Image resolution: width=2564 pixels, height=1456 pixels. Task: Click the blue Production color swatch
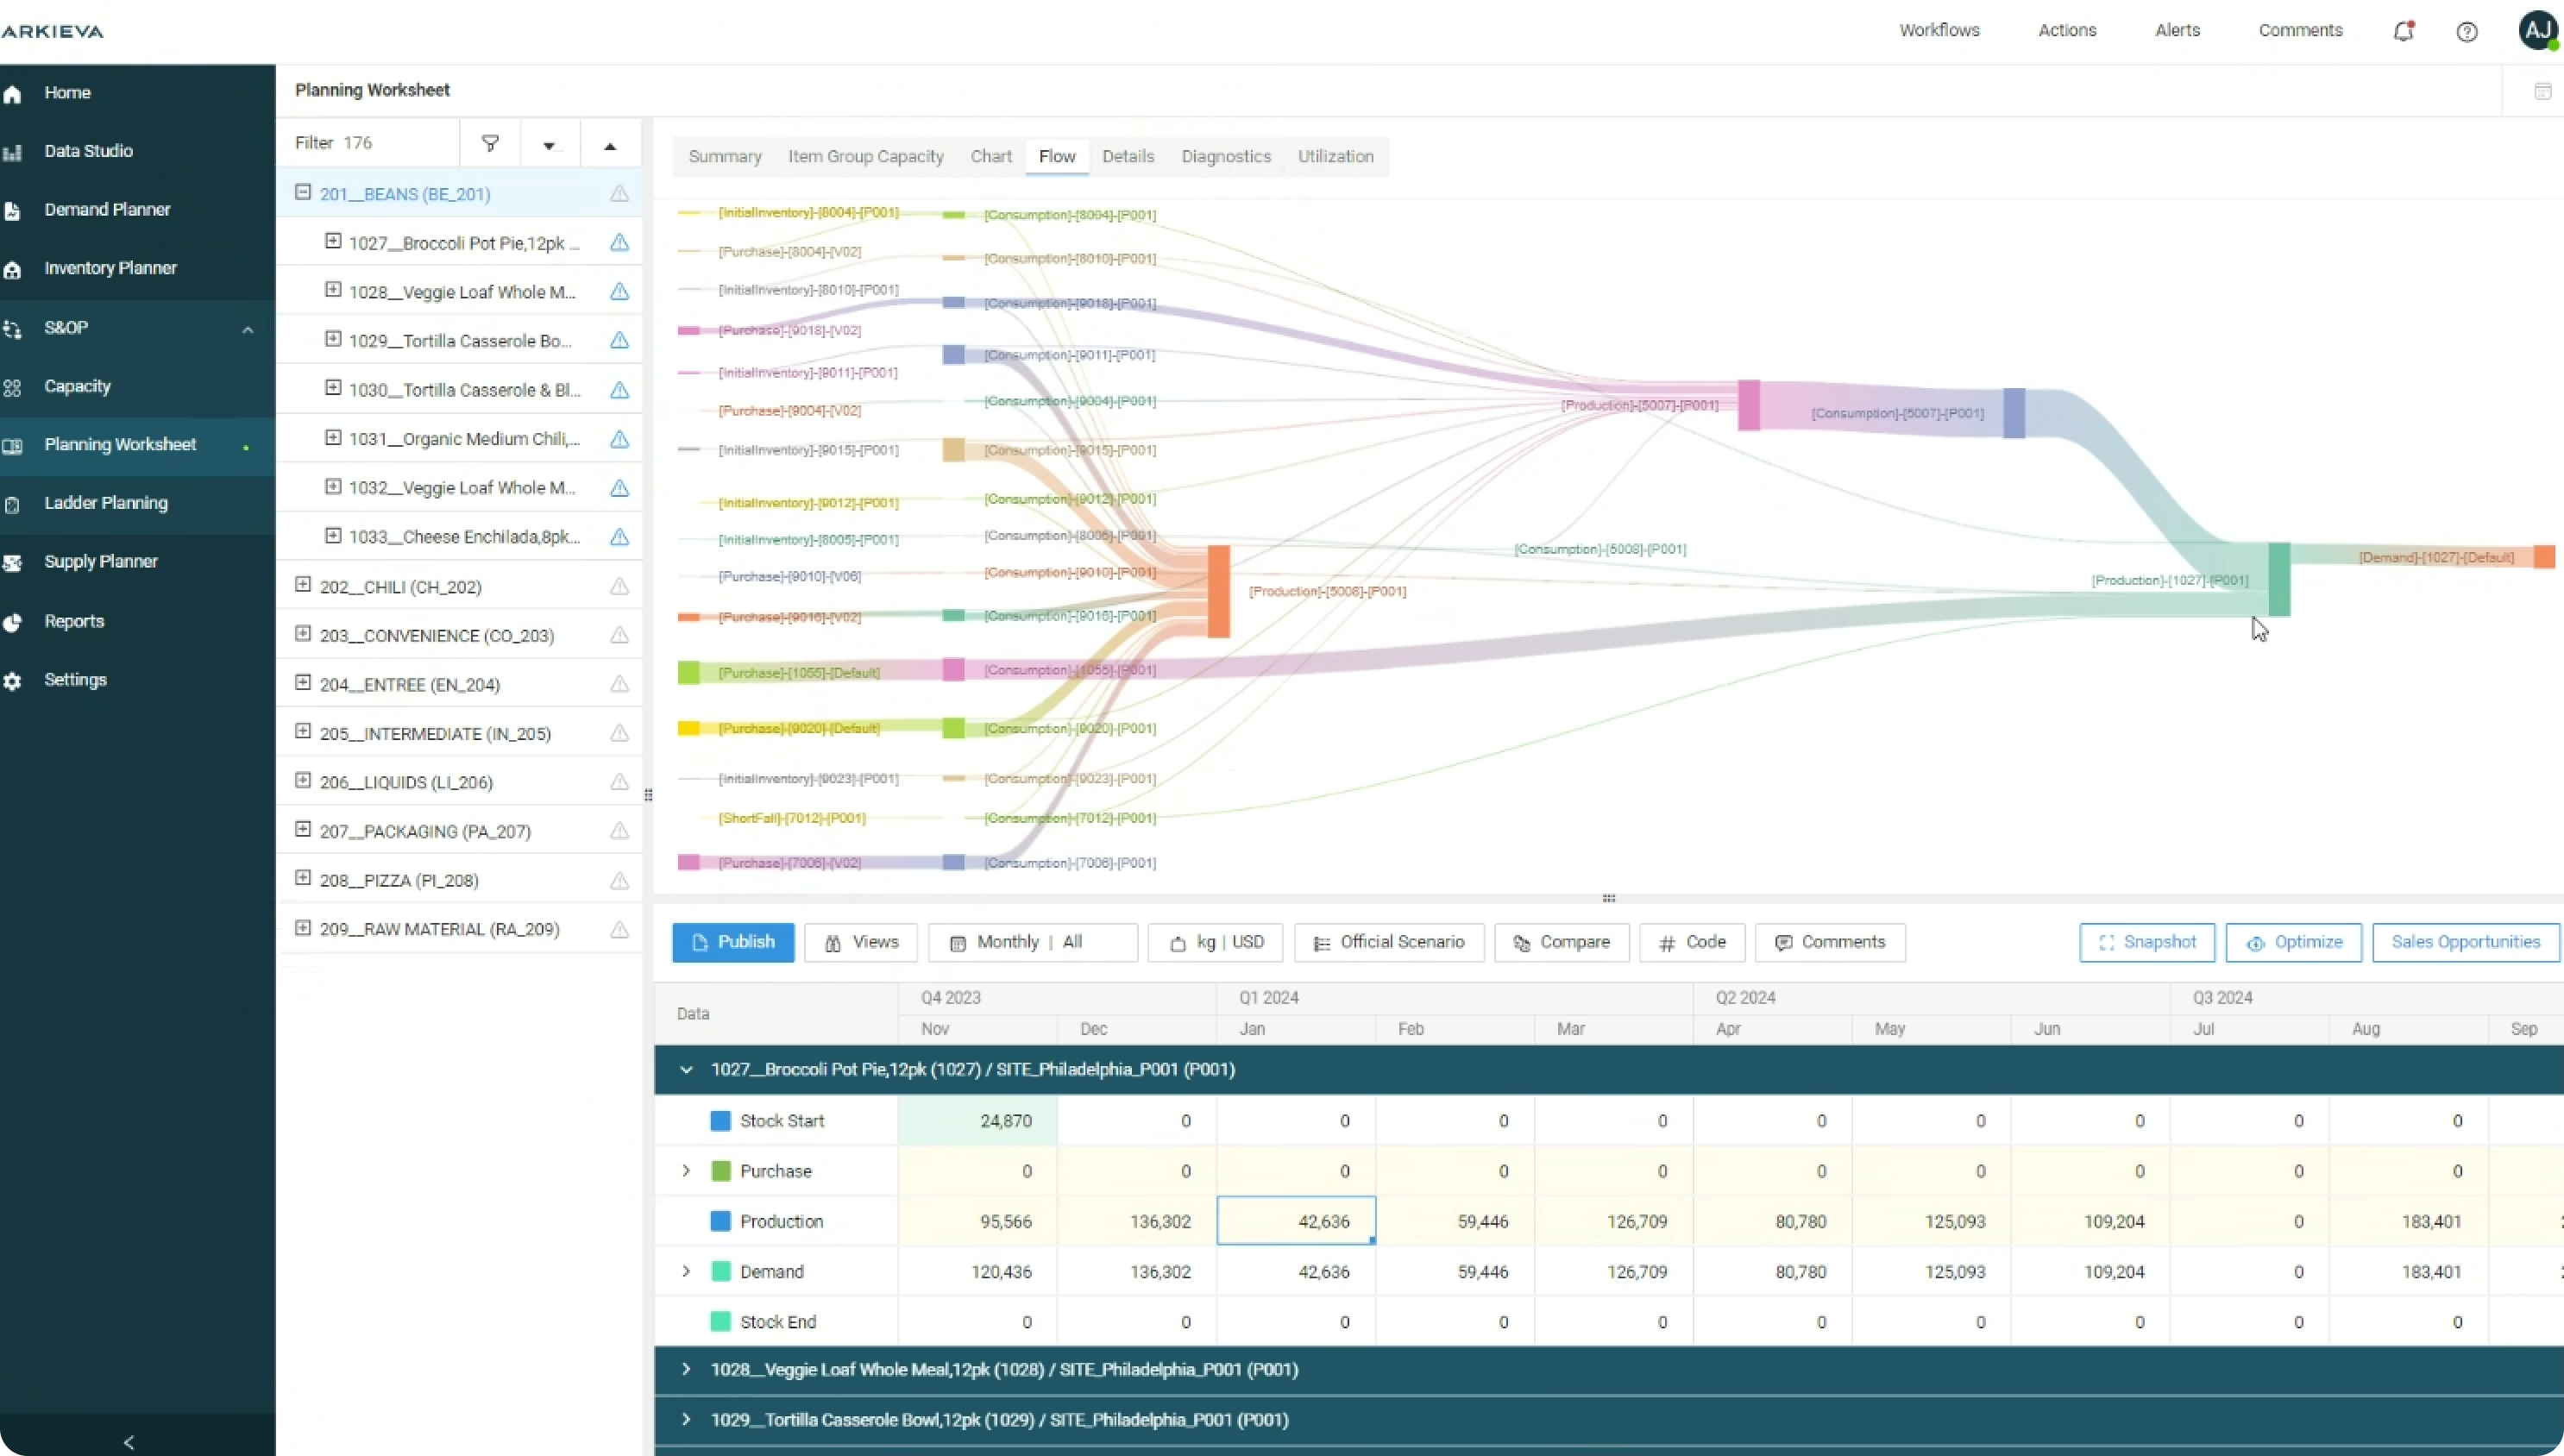tap(720, 1221)
